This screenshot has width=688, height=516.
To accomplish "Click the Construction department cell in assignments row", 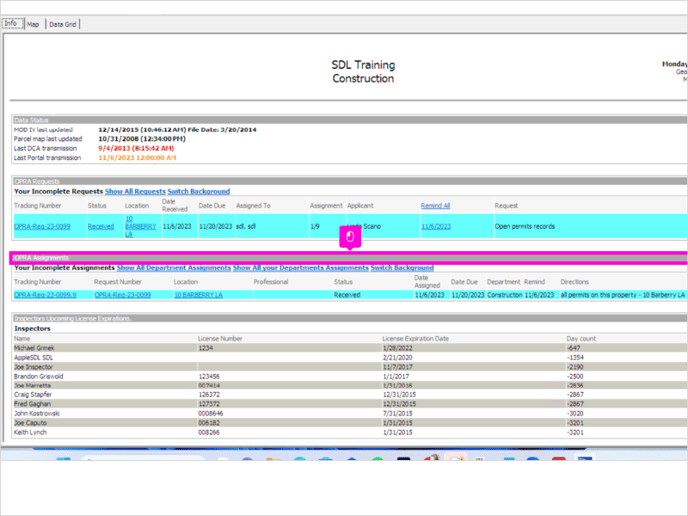I will [x=505, y=295].
